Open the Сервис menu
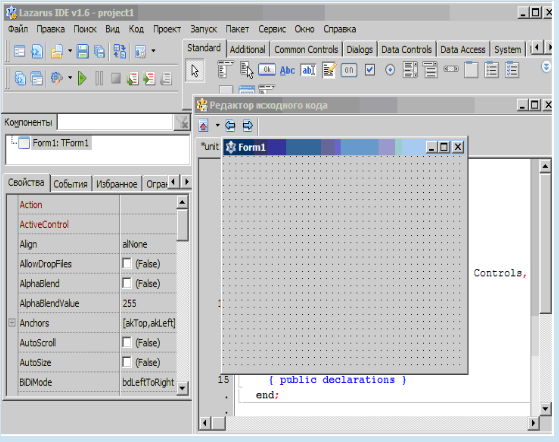 coord(272,29)
